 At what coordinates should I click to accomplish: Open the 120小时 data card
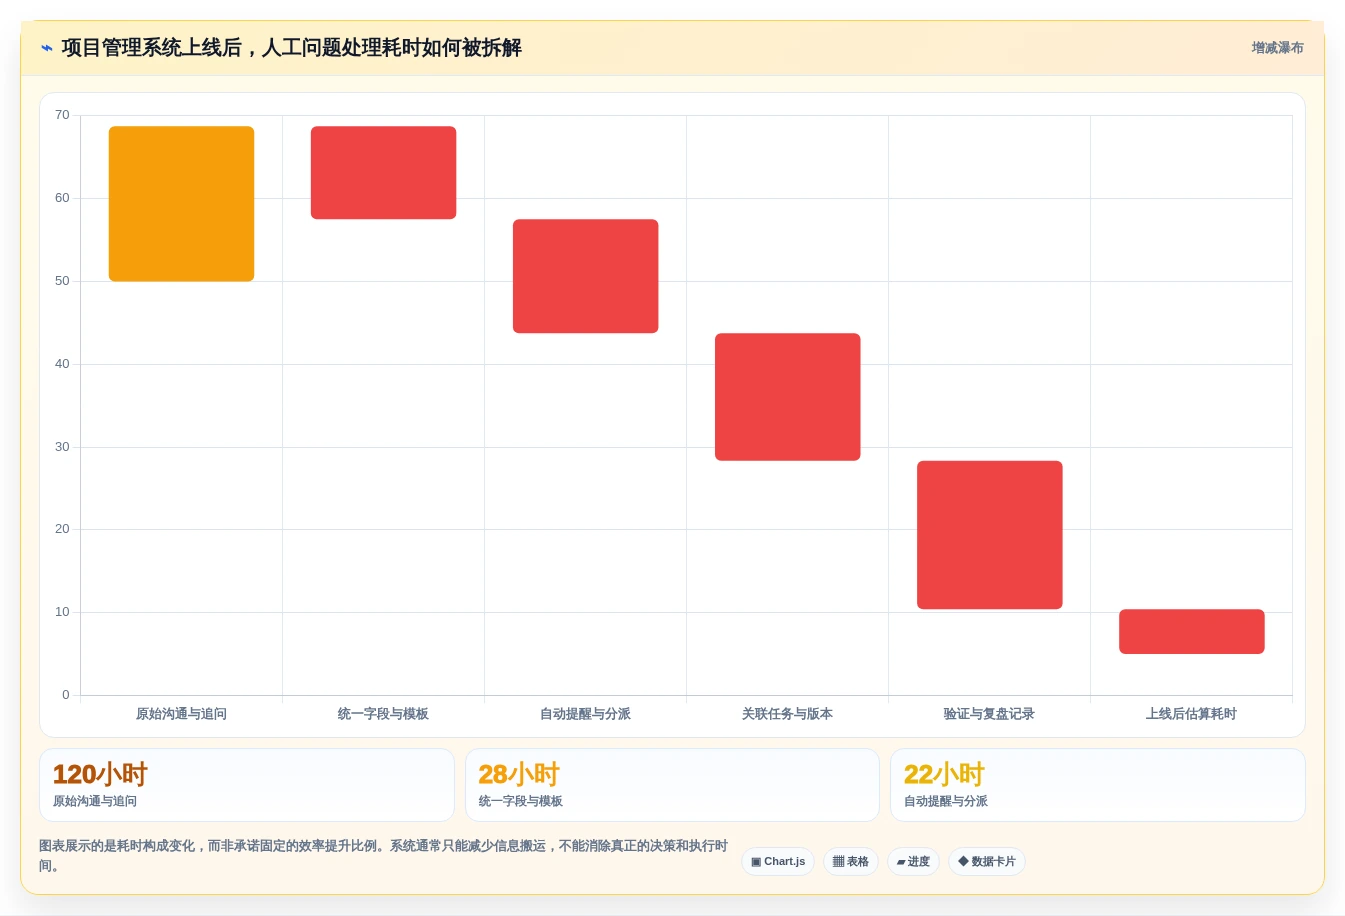pyautogui.click(x=247, y=785)
